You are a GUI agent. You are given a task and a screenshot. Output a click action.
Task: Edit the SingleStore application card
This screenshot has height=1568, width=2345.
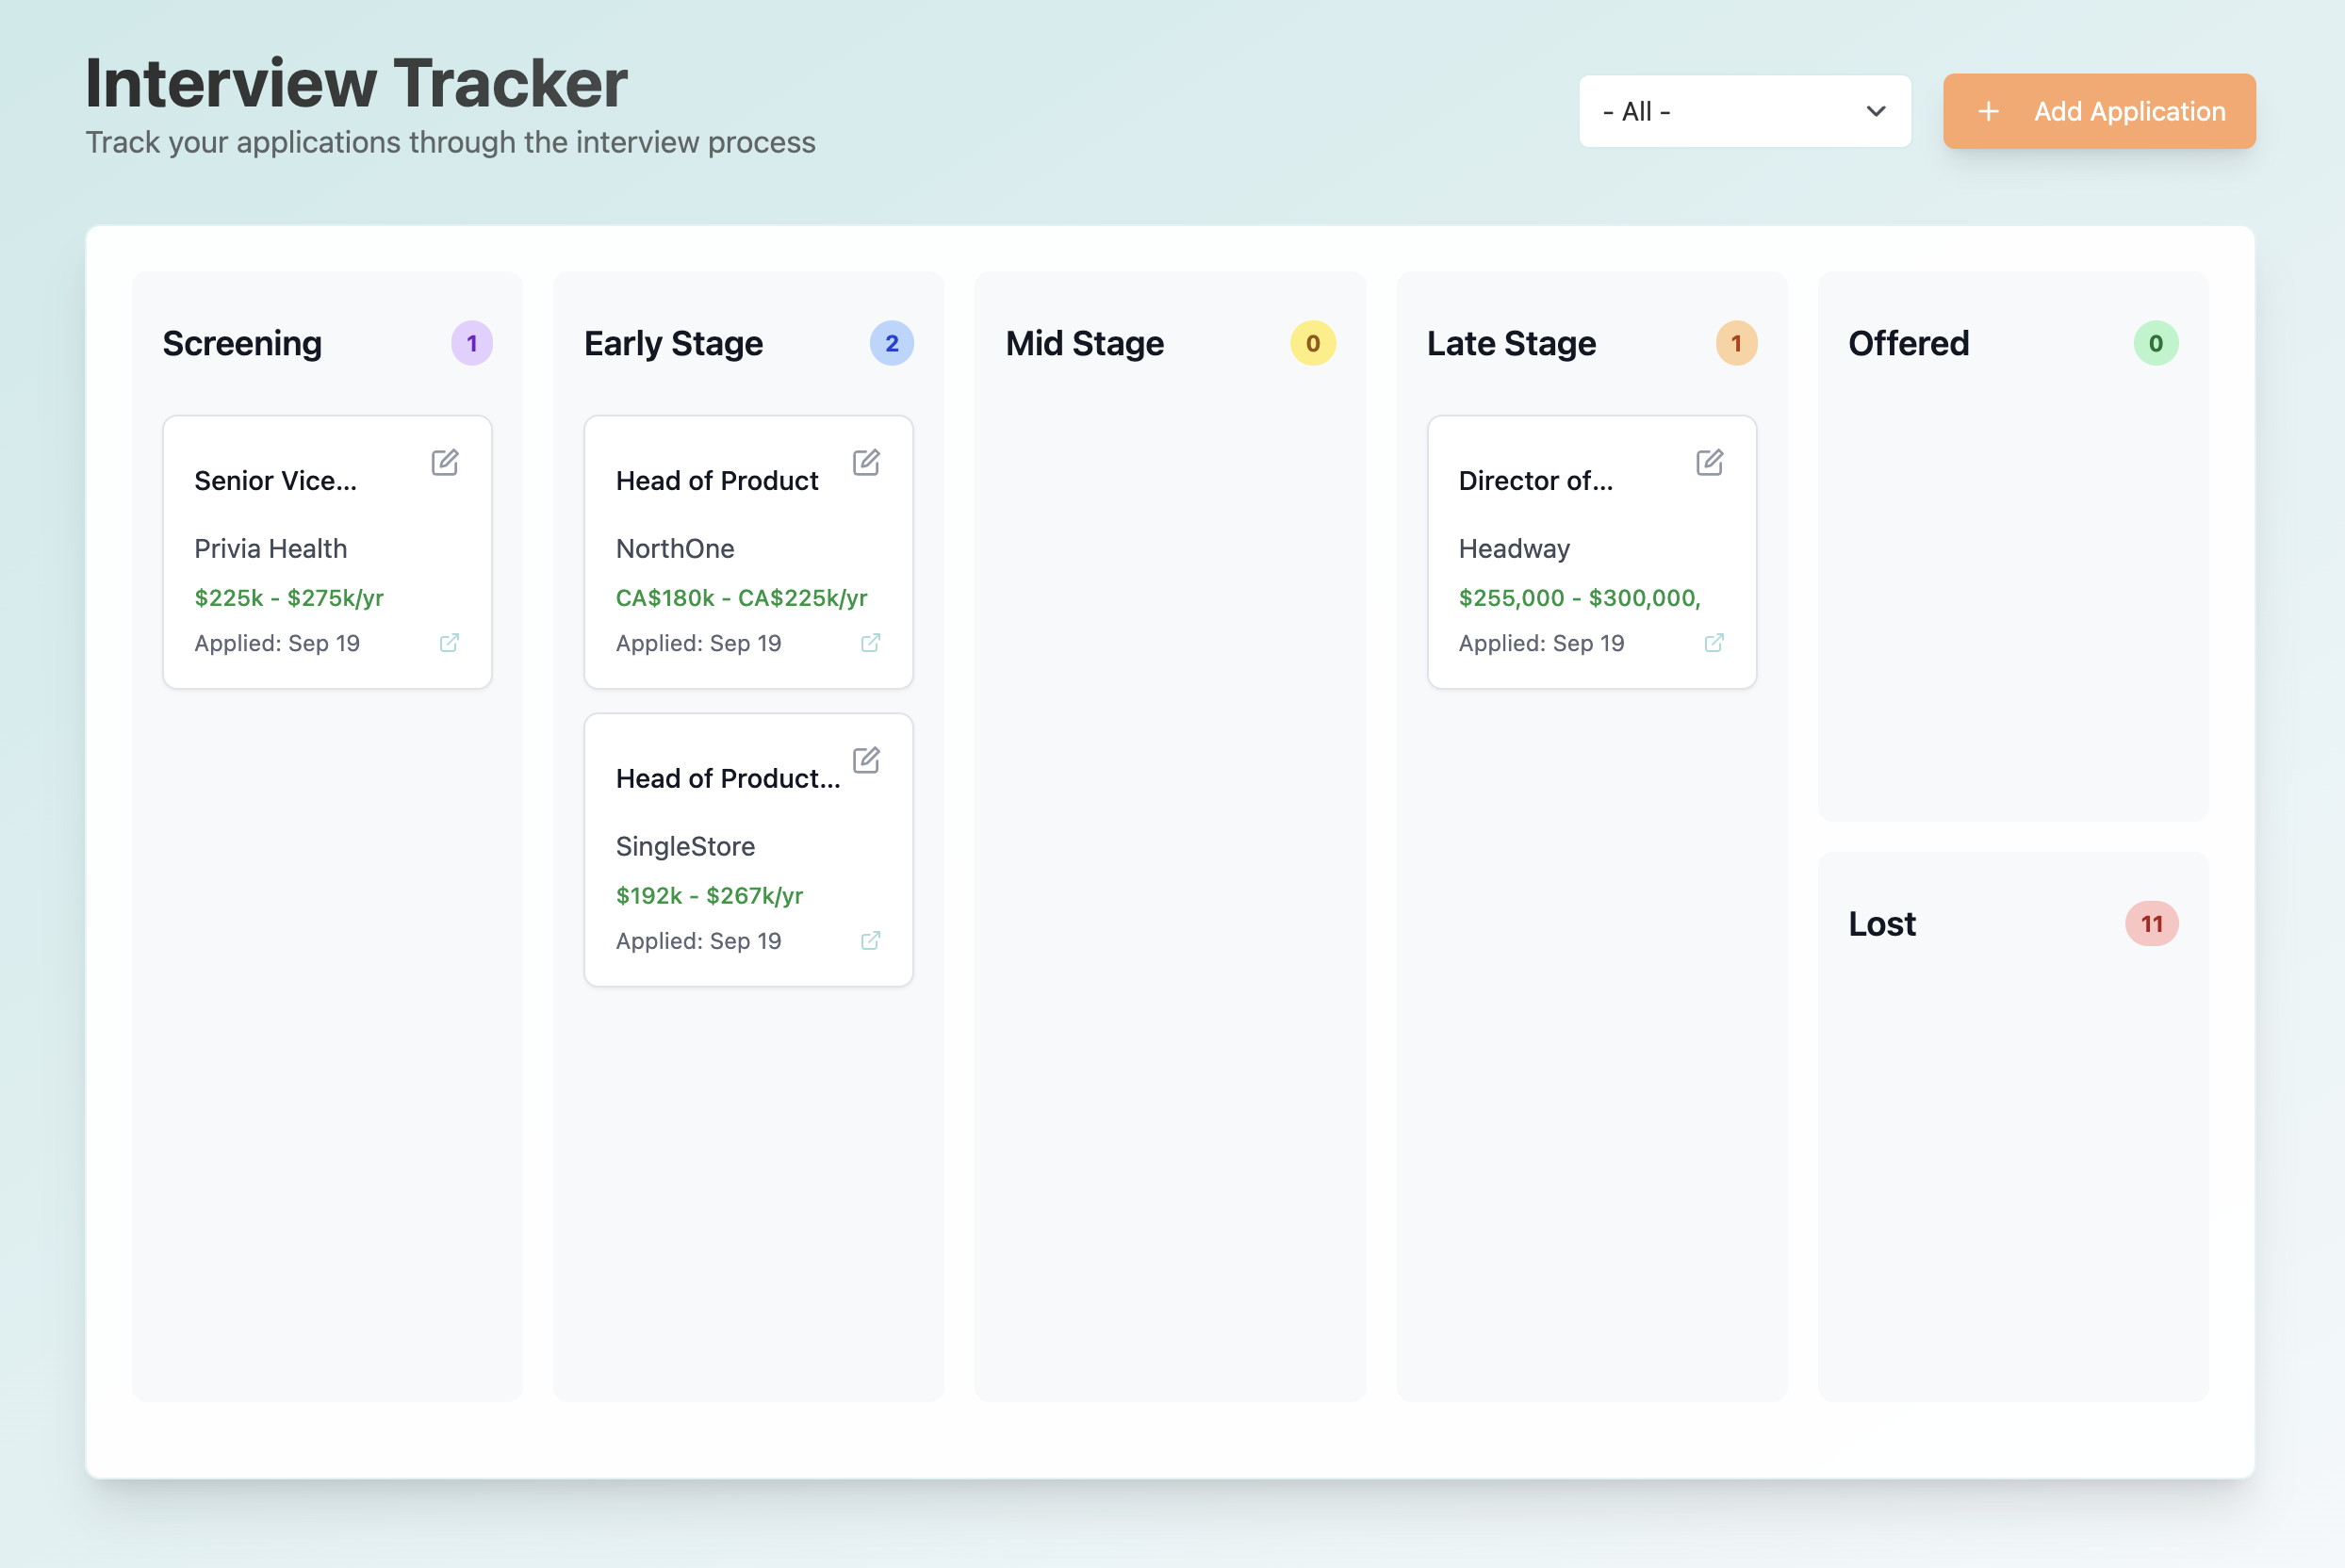866,760
